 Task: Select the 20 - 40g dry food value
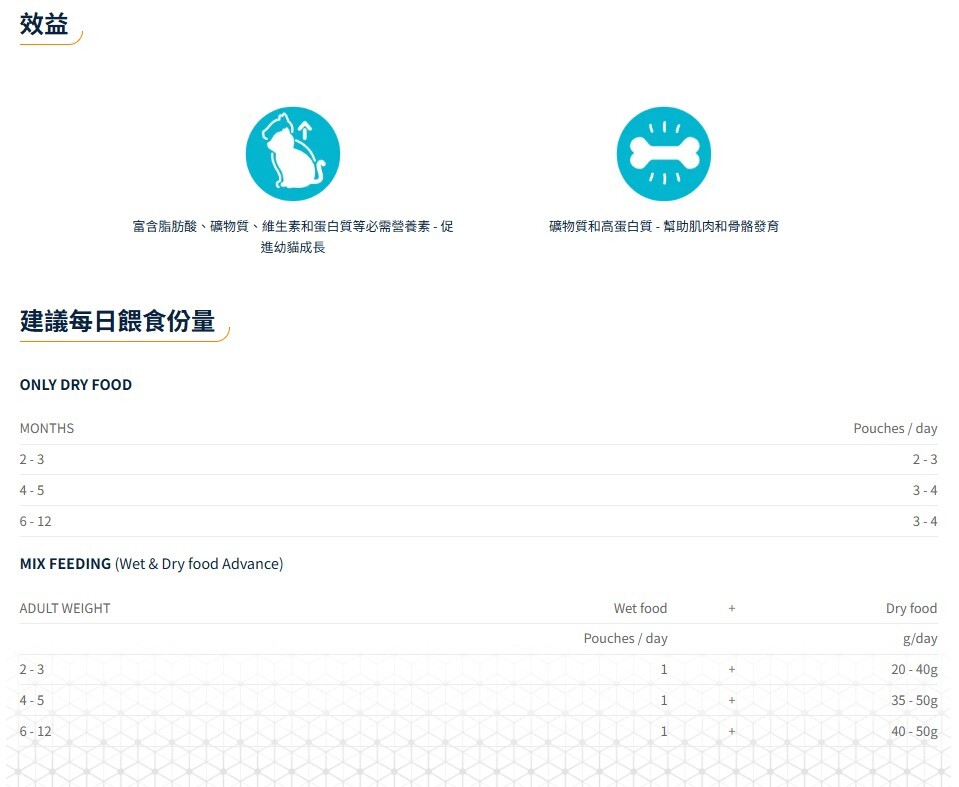914,669
